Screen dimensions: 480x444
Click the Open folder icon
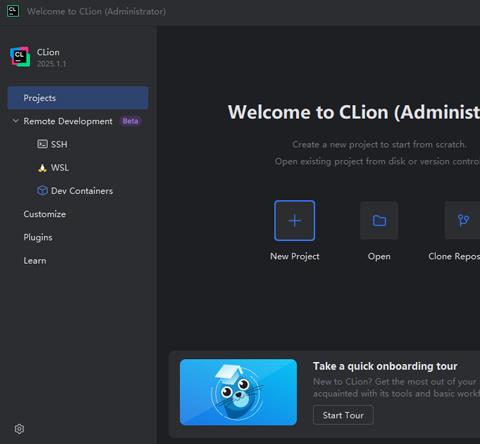379,221
